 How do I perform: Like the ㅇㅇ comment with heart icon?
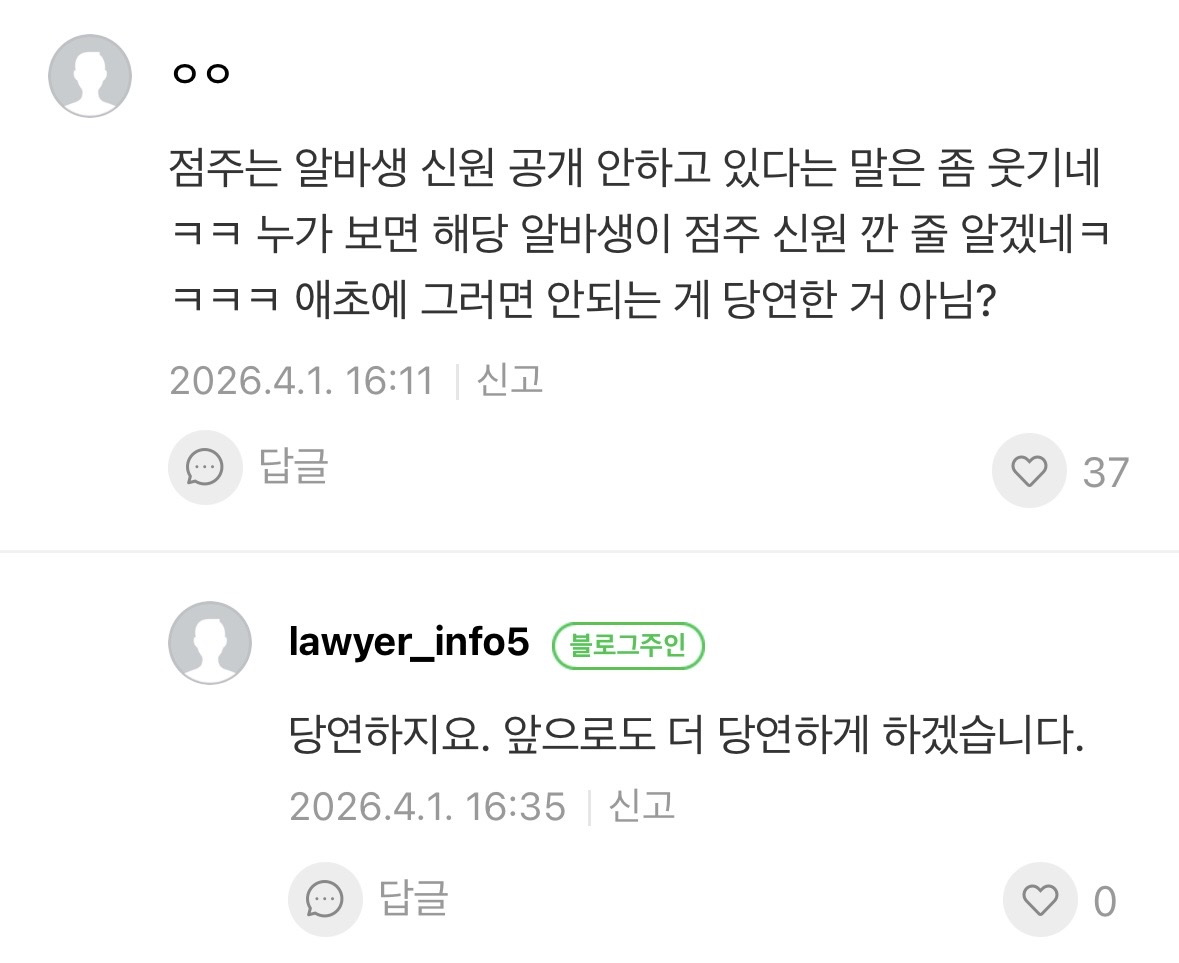click(x=1029, y=471)
